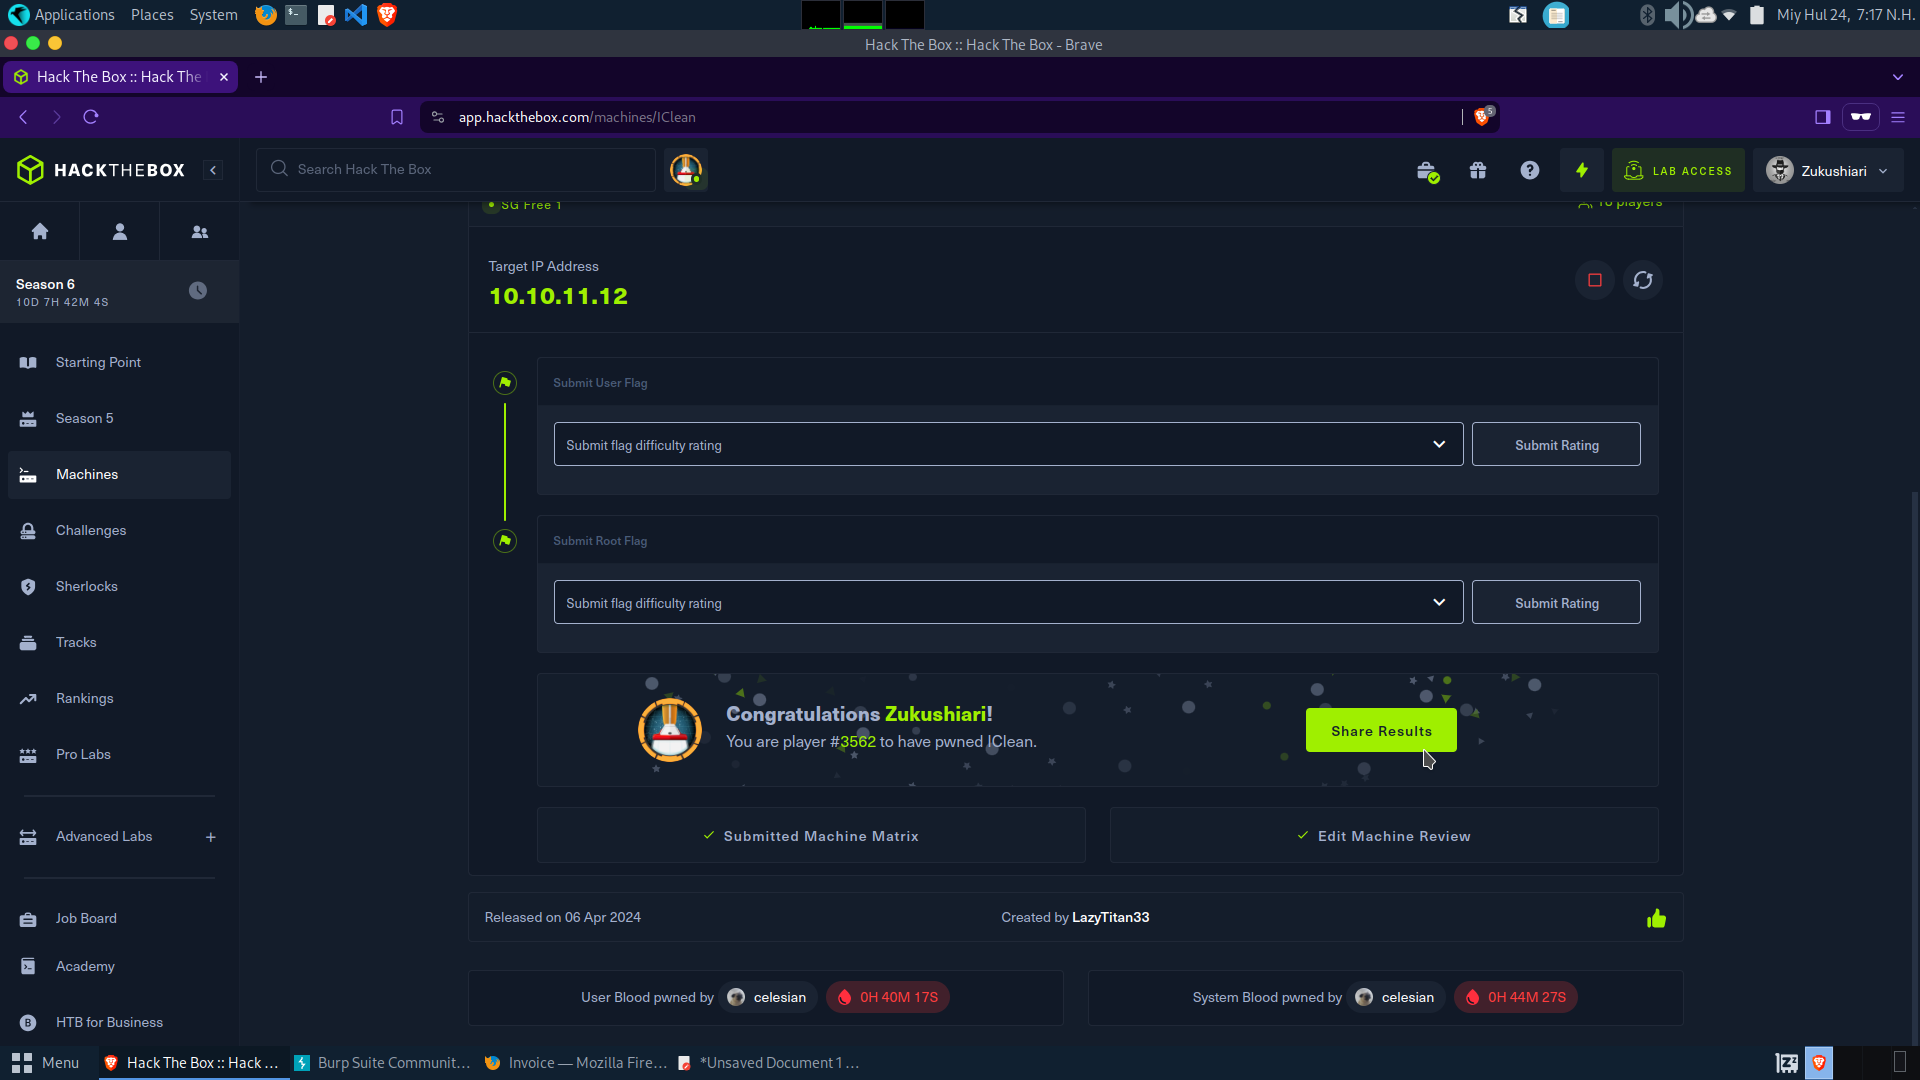Open the gift box icon in header
This screenshot has height=1080, width=1920.
[1478, 171]
